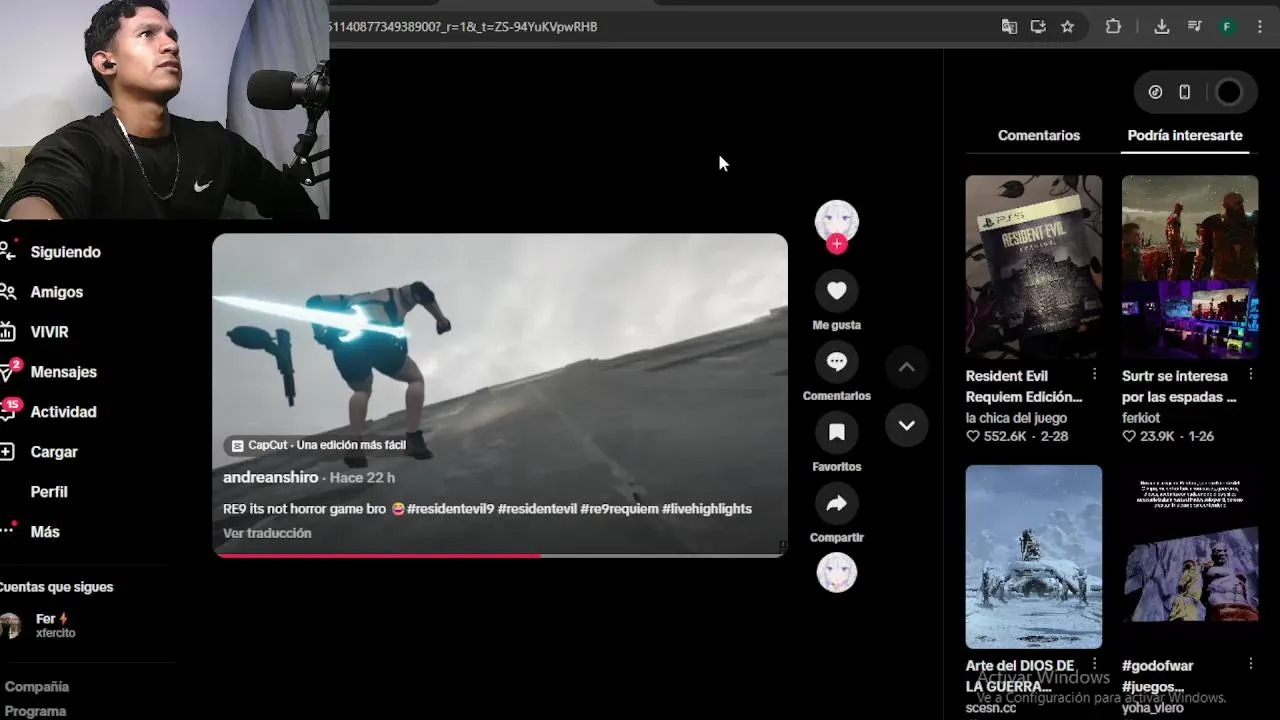Click the CapCut Una edición más fácil tag
The image size is (1280, 720).
click(318, 445)
